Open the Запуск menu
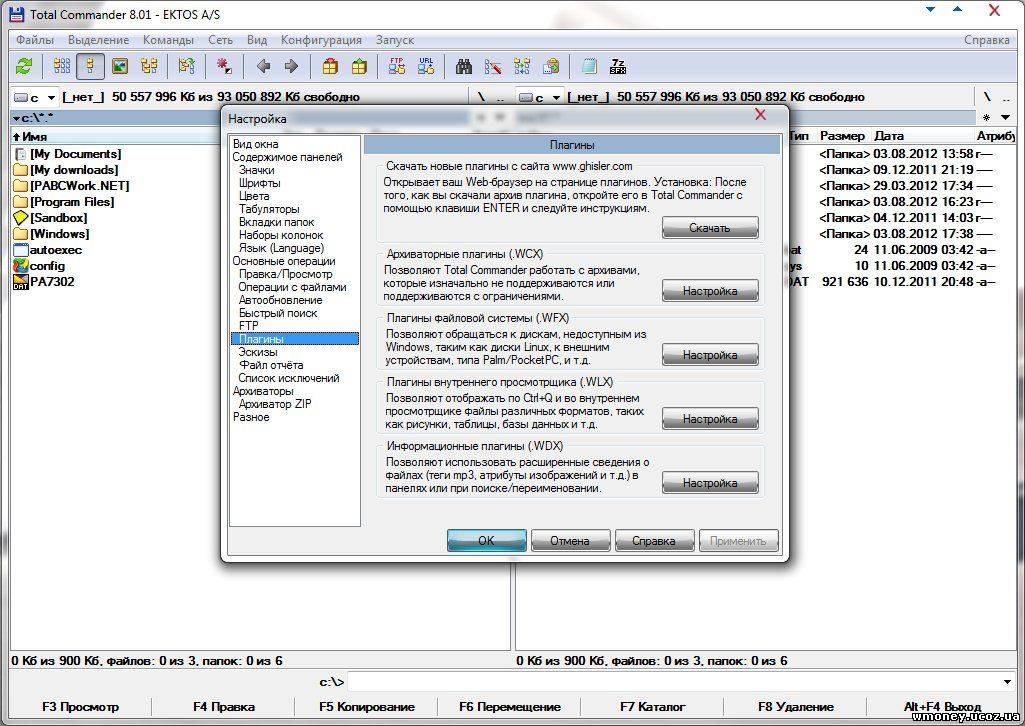The image size is (1025, 726). pyautogui.click(x=395, y=40)
